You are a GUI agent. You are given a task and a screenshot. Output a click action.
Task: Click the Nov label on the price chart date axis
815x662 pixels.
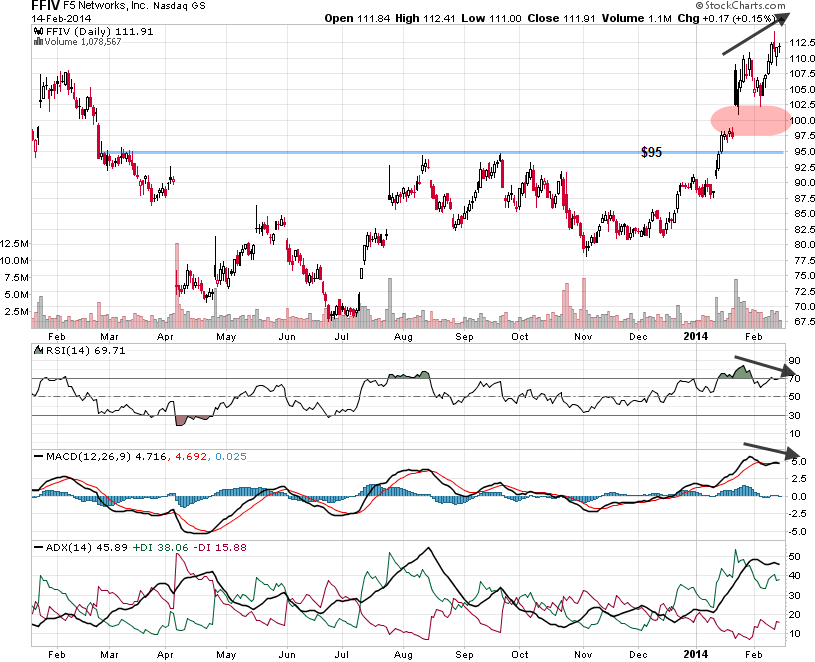pos(583,337)
